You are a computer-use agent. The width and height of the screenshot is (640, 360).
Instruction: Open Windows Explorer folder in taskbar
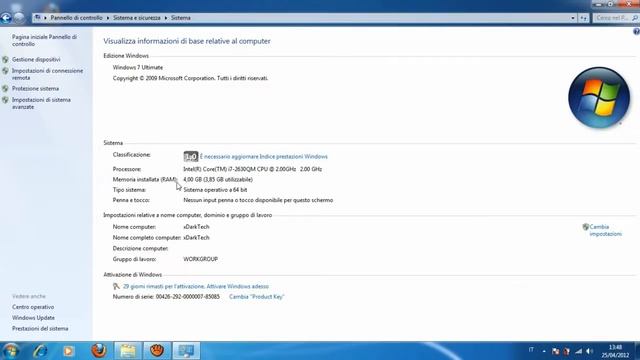[x=128, y=351]
